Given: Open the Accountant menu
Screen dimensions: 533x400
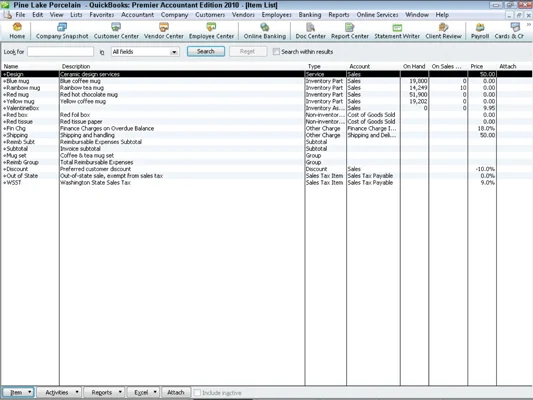Looking at the screenshot, I should (137, 15).
